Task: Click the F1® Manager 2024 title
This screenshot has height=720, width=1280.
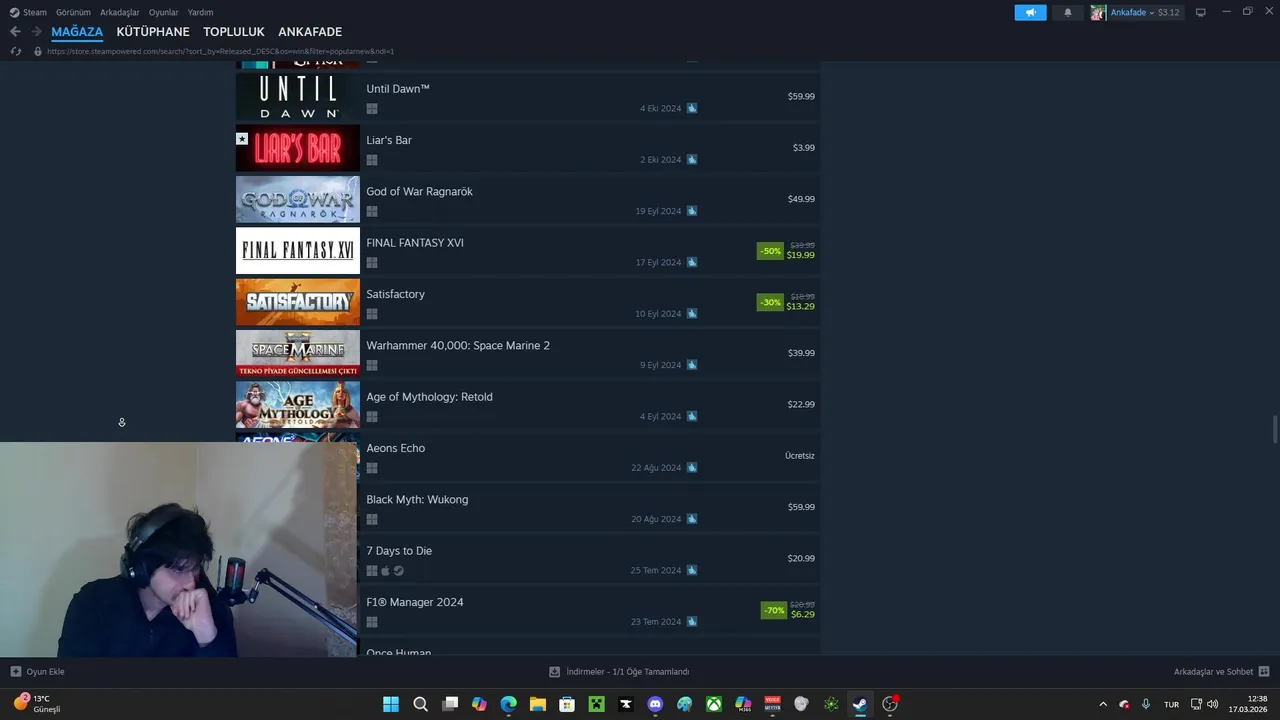Action: (x=415, y=602)
